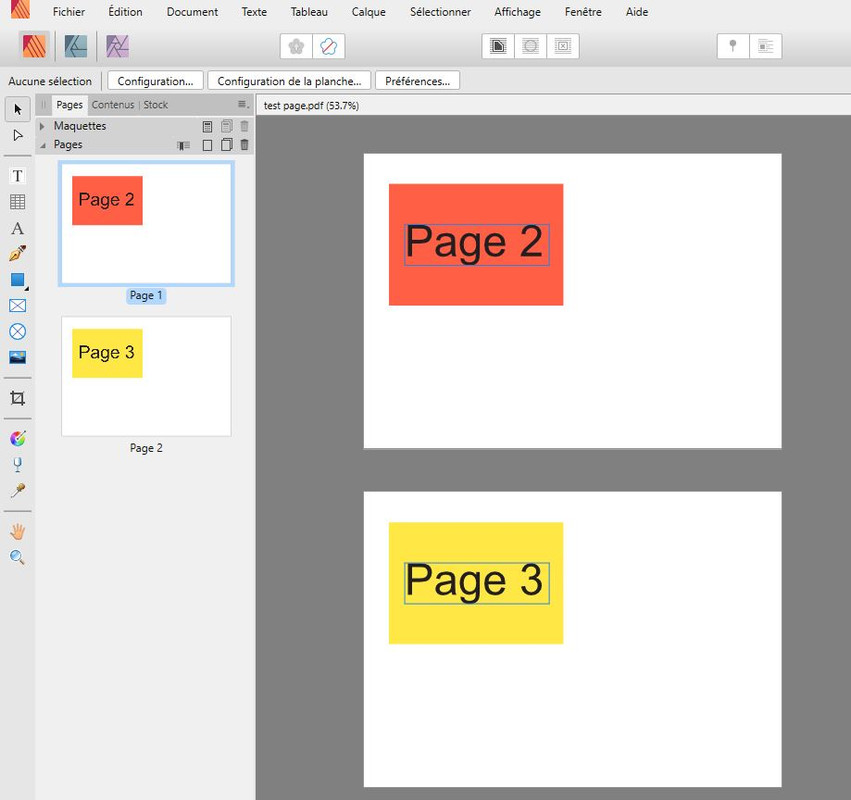Open the Édition menu

click(x=125, y=11)
